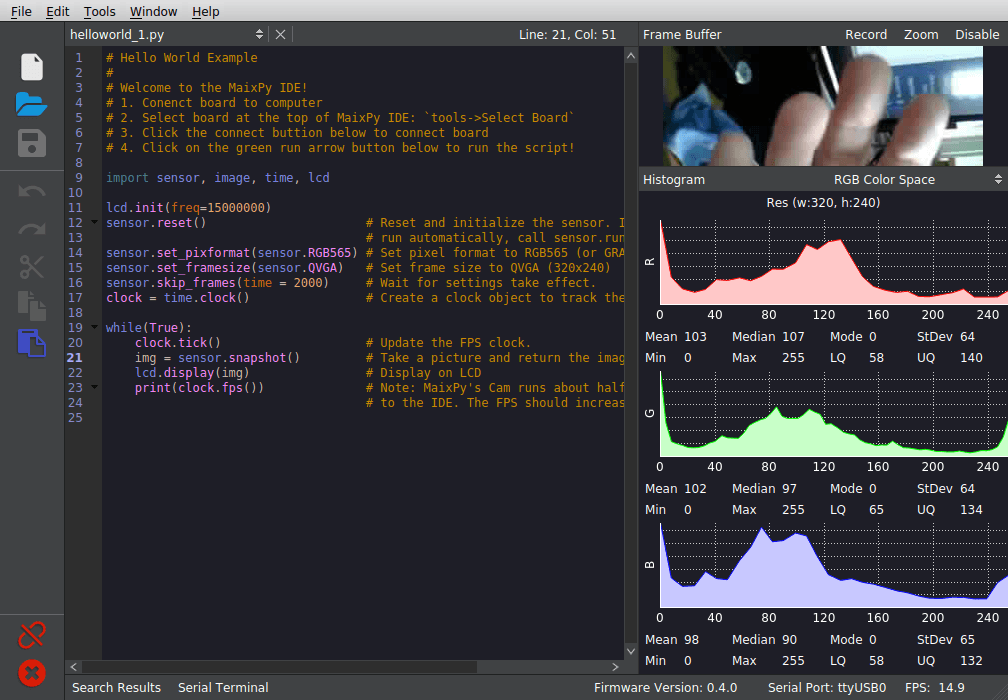Click the # Hello World Example comment
The width and height of the screenshot is (1008, 700).
181,57
